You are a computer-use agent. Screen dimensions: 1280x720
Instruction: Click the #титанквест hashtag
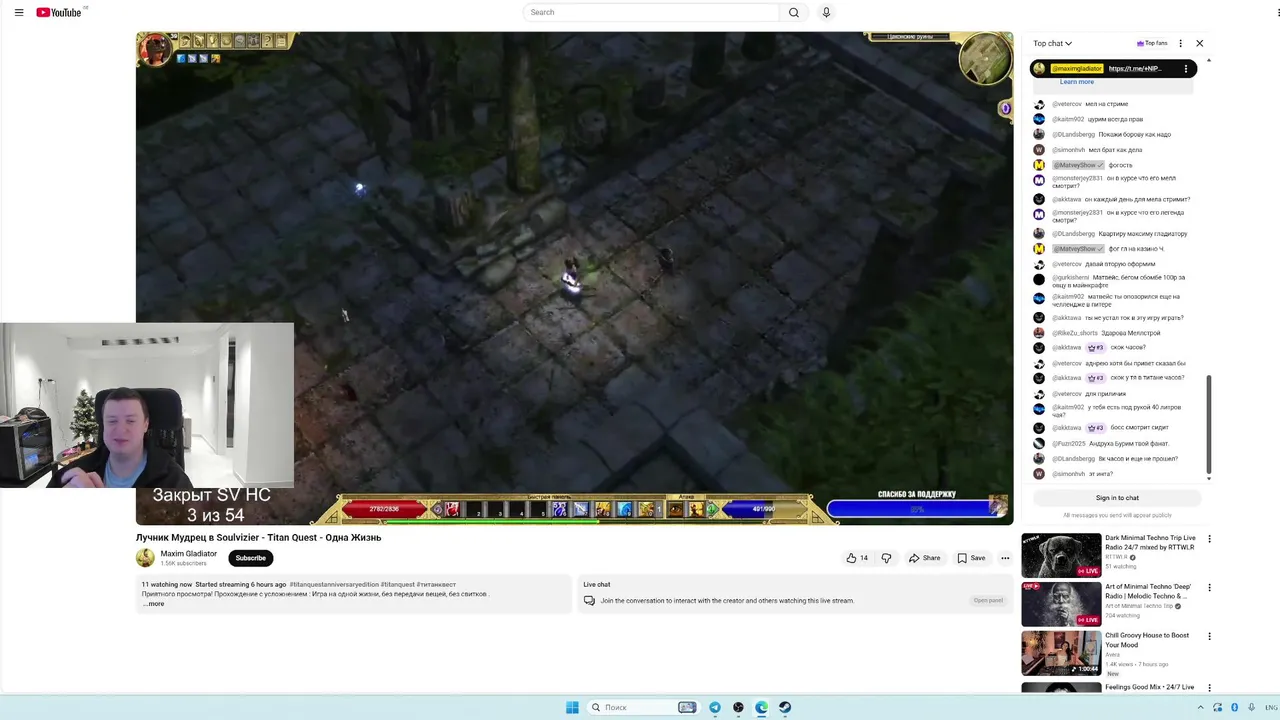coord(436,584)
